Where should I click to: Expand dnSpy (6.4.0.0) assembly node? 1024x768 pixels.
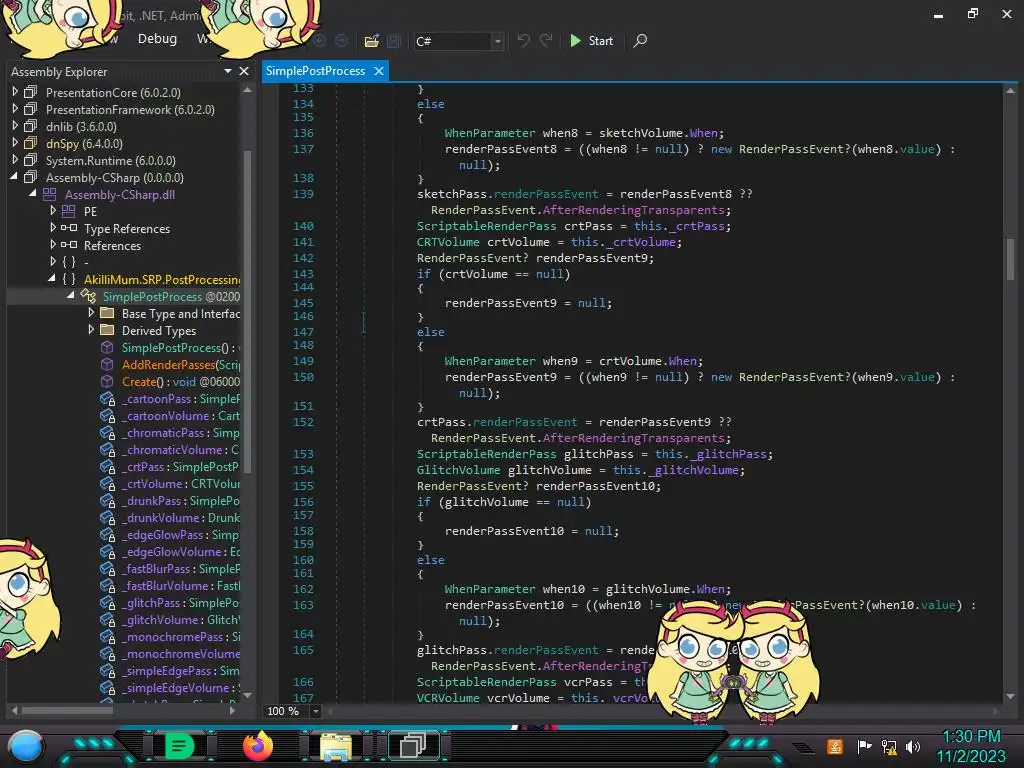click(x=15, y=143)
